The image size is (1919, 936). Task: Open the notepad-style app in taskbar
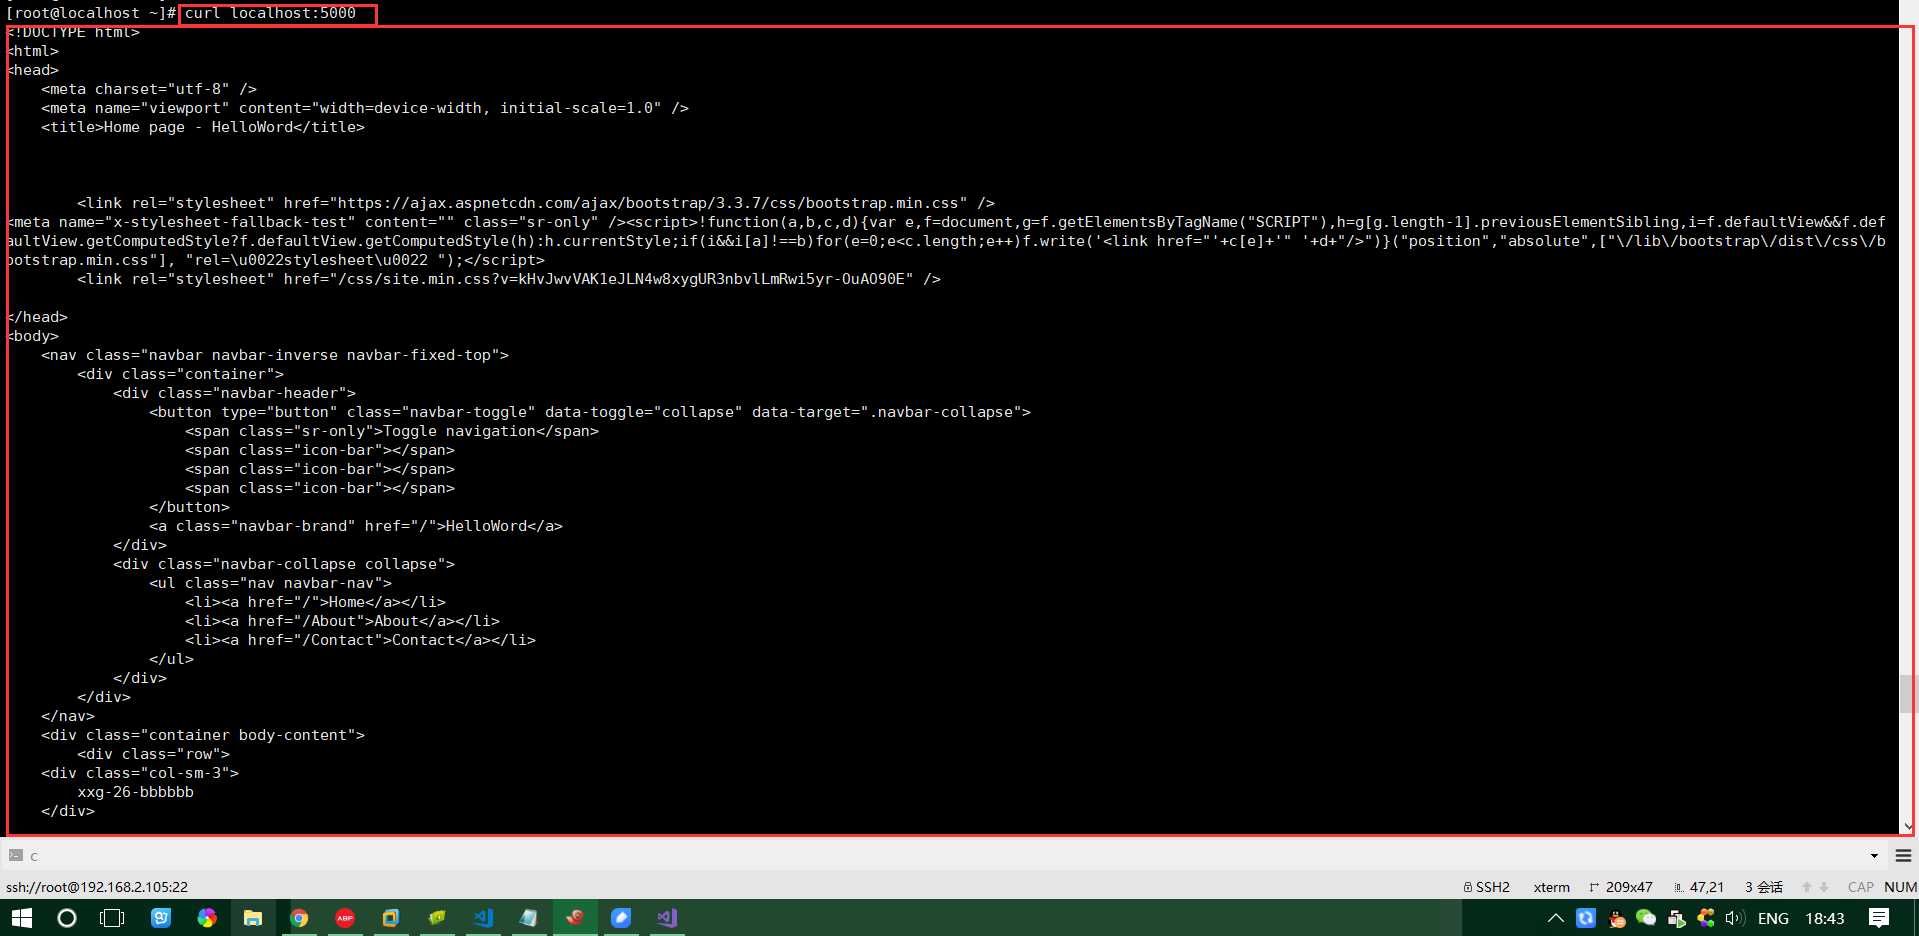tap(529, 918)
